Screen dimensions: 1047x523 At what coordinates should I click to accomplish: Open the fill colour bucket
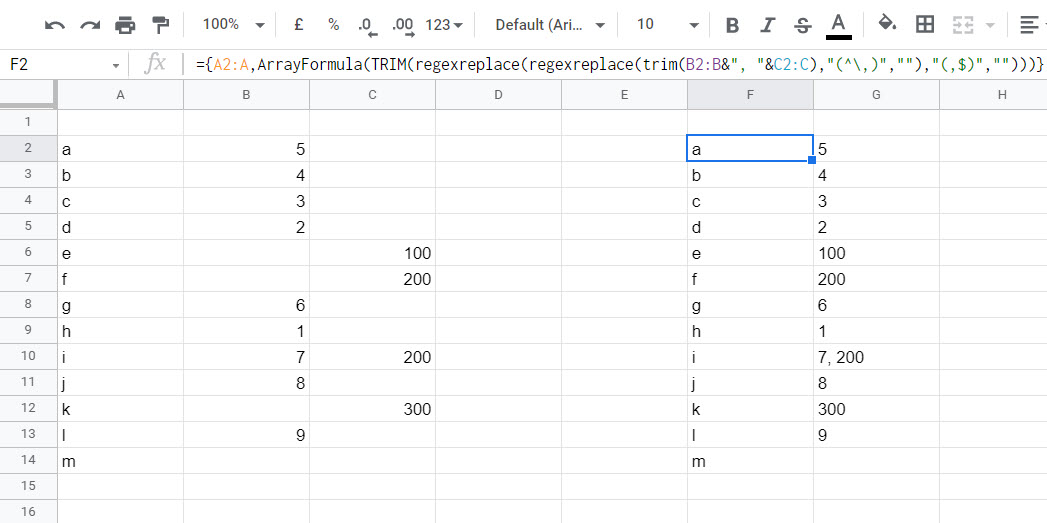coord(887,24)
